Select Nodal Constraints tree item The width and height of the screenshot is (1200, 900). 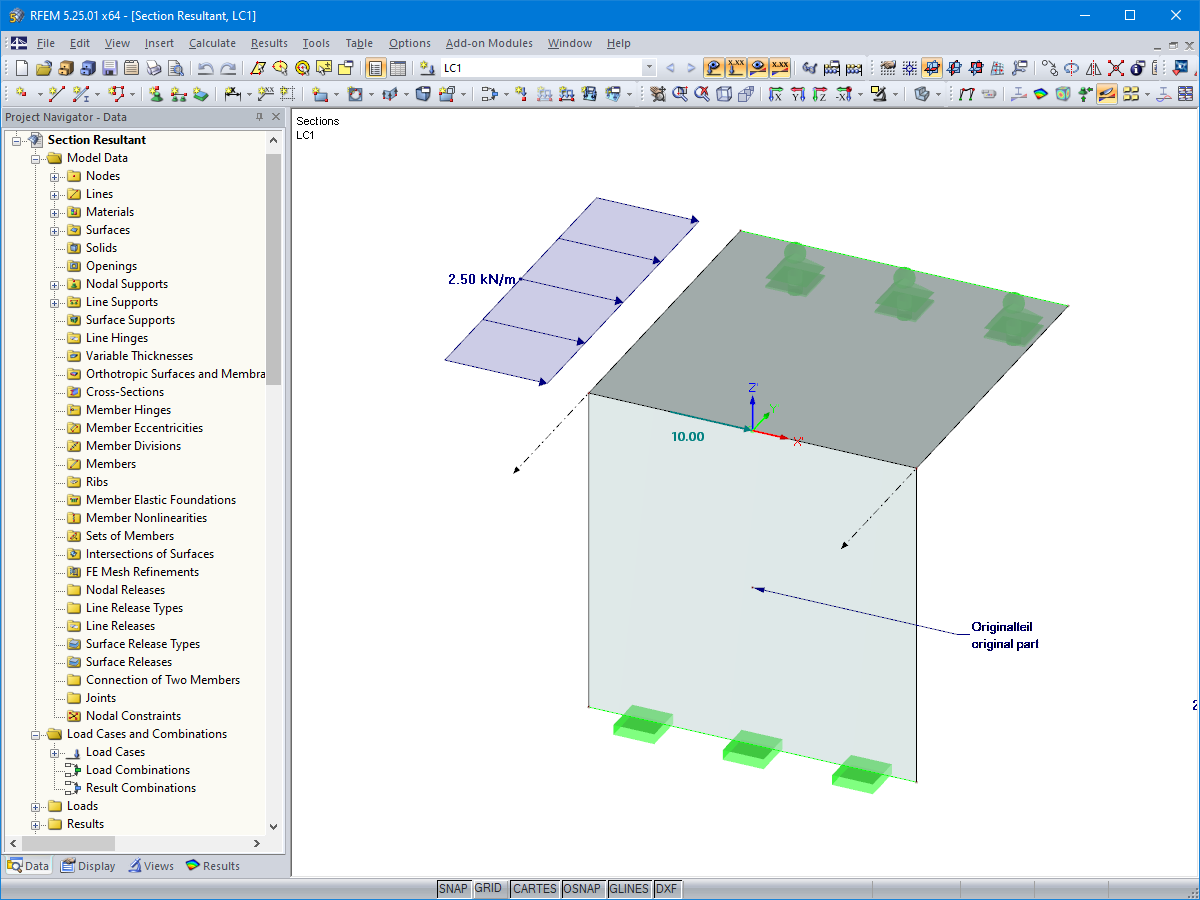pos(133,716)
